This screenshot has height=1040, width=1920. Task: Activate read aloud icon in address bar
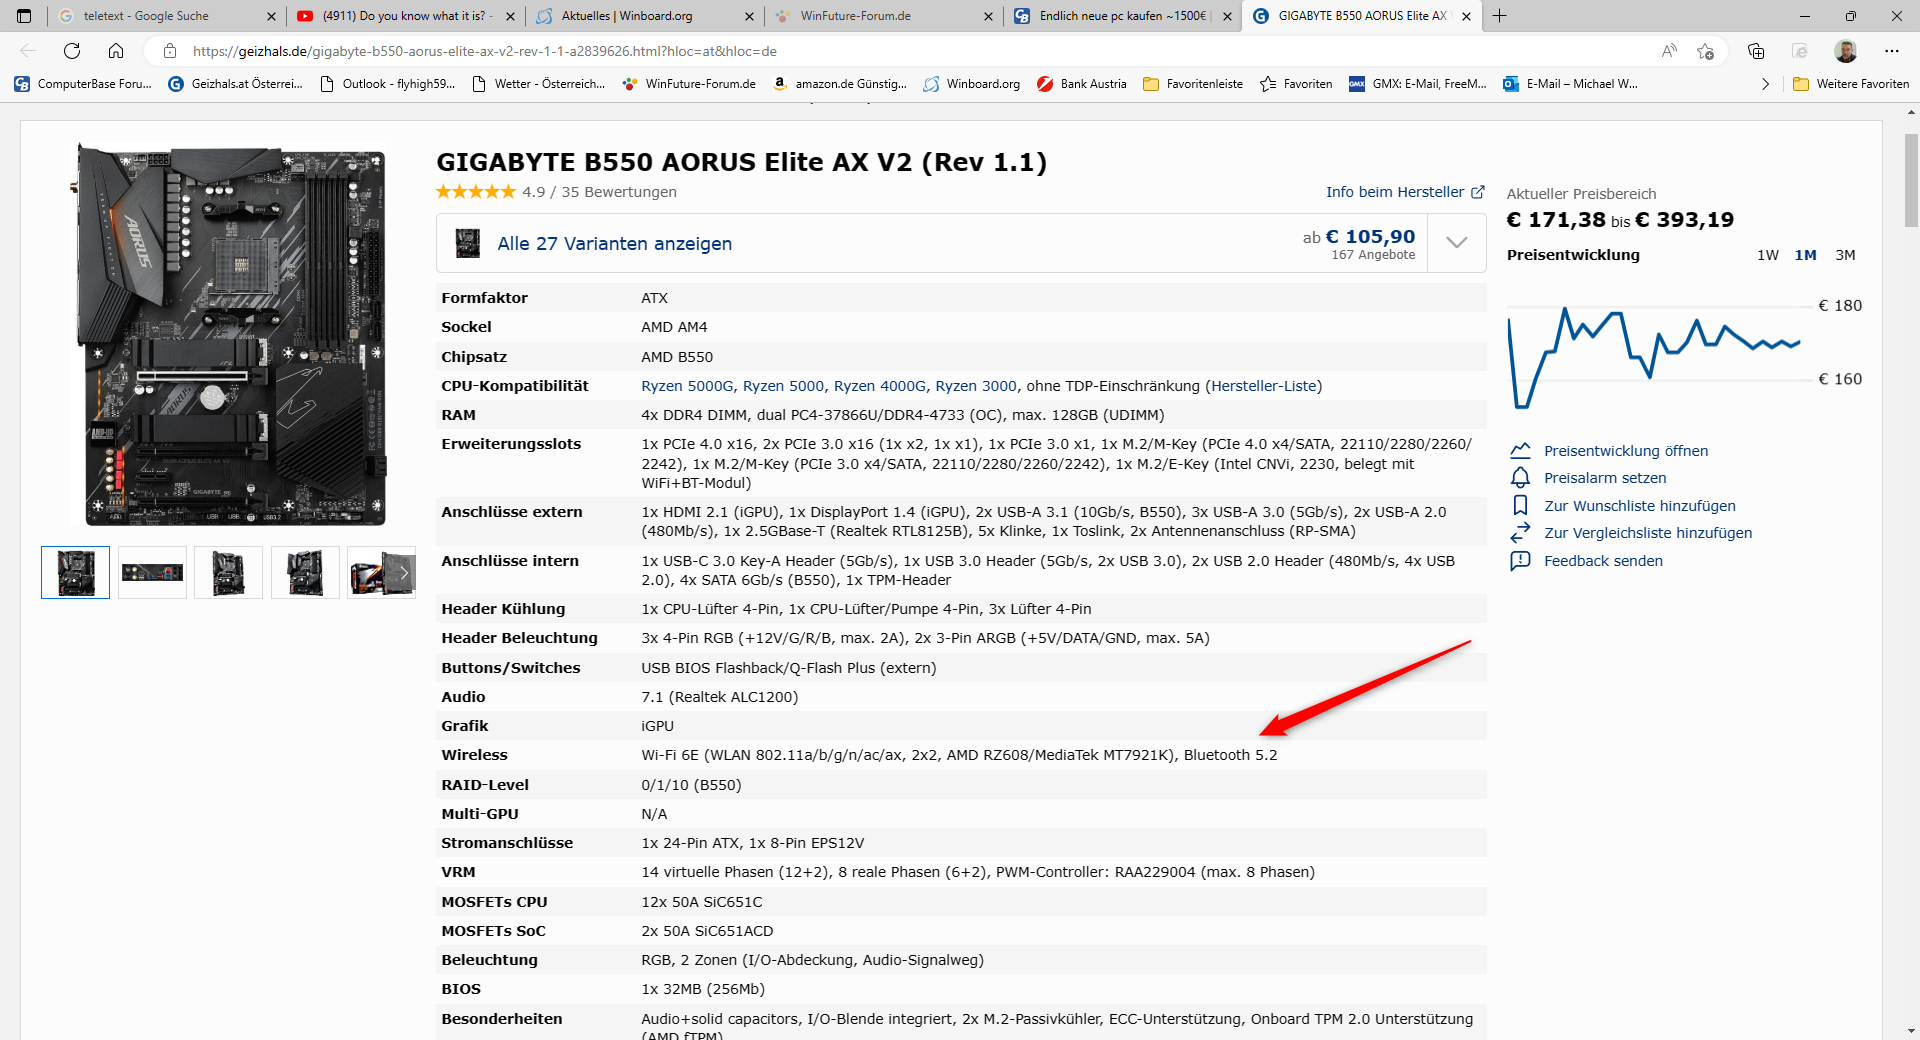point(1669,51)
